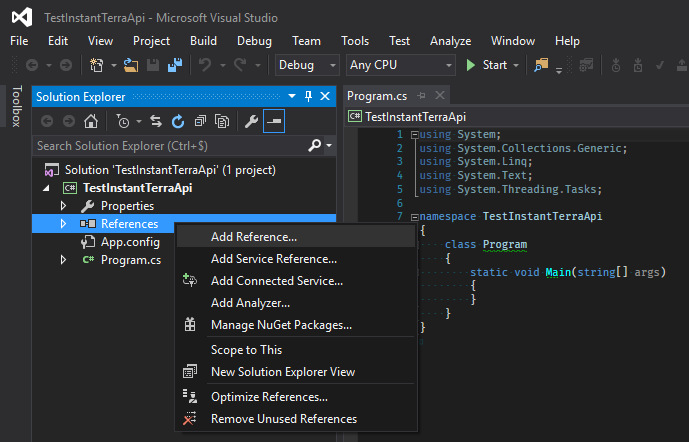Viewport: 689px width, 442px height.
Task: Choose Add Connected Service... menu entry
Action: 296,281
